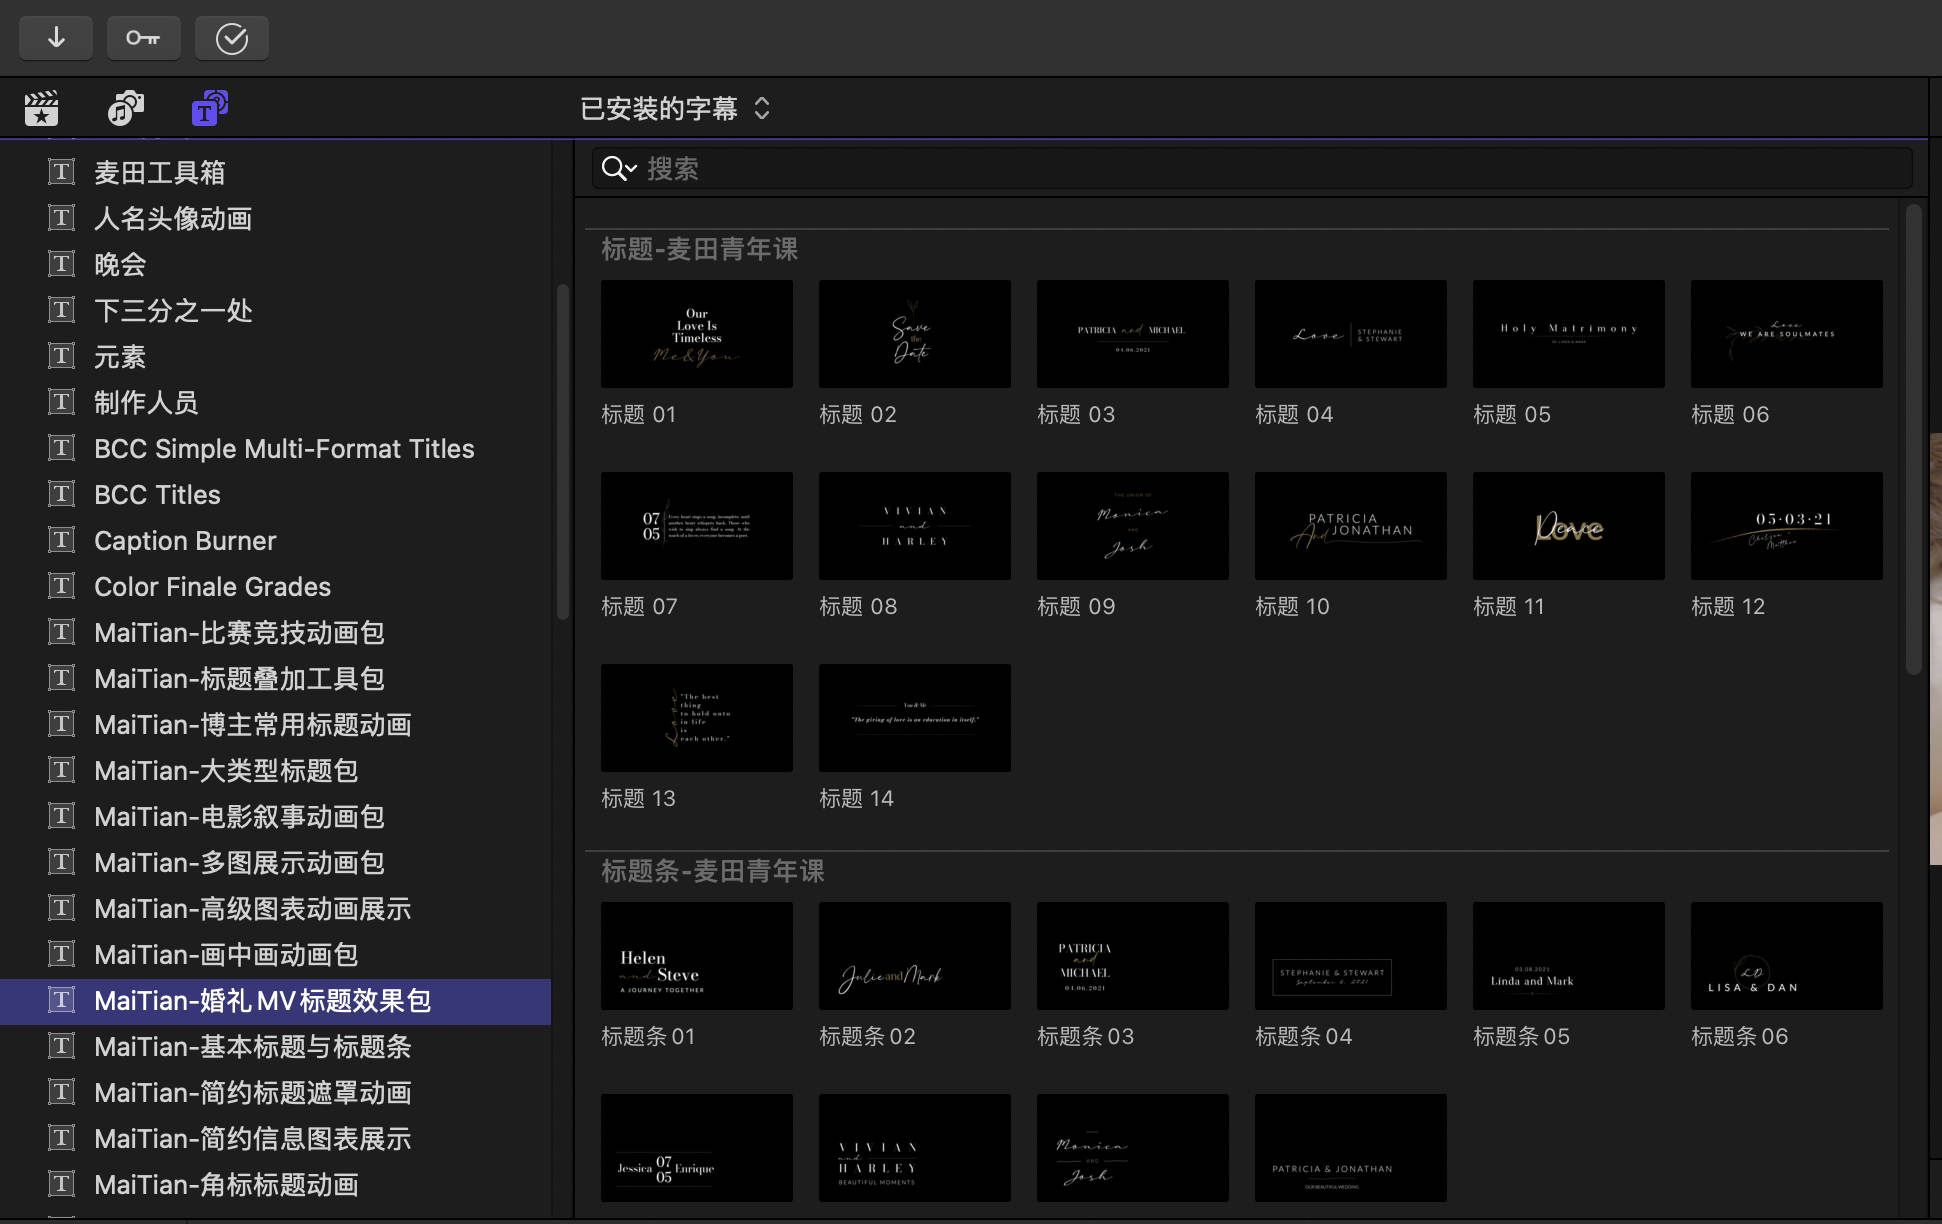The width and height of the screenshot is (1942, 1224).
Task: Open the keyword editor key icon
Action: (143, 38)
